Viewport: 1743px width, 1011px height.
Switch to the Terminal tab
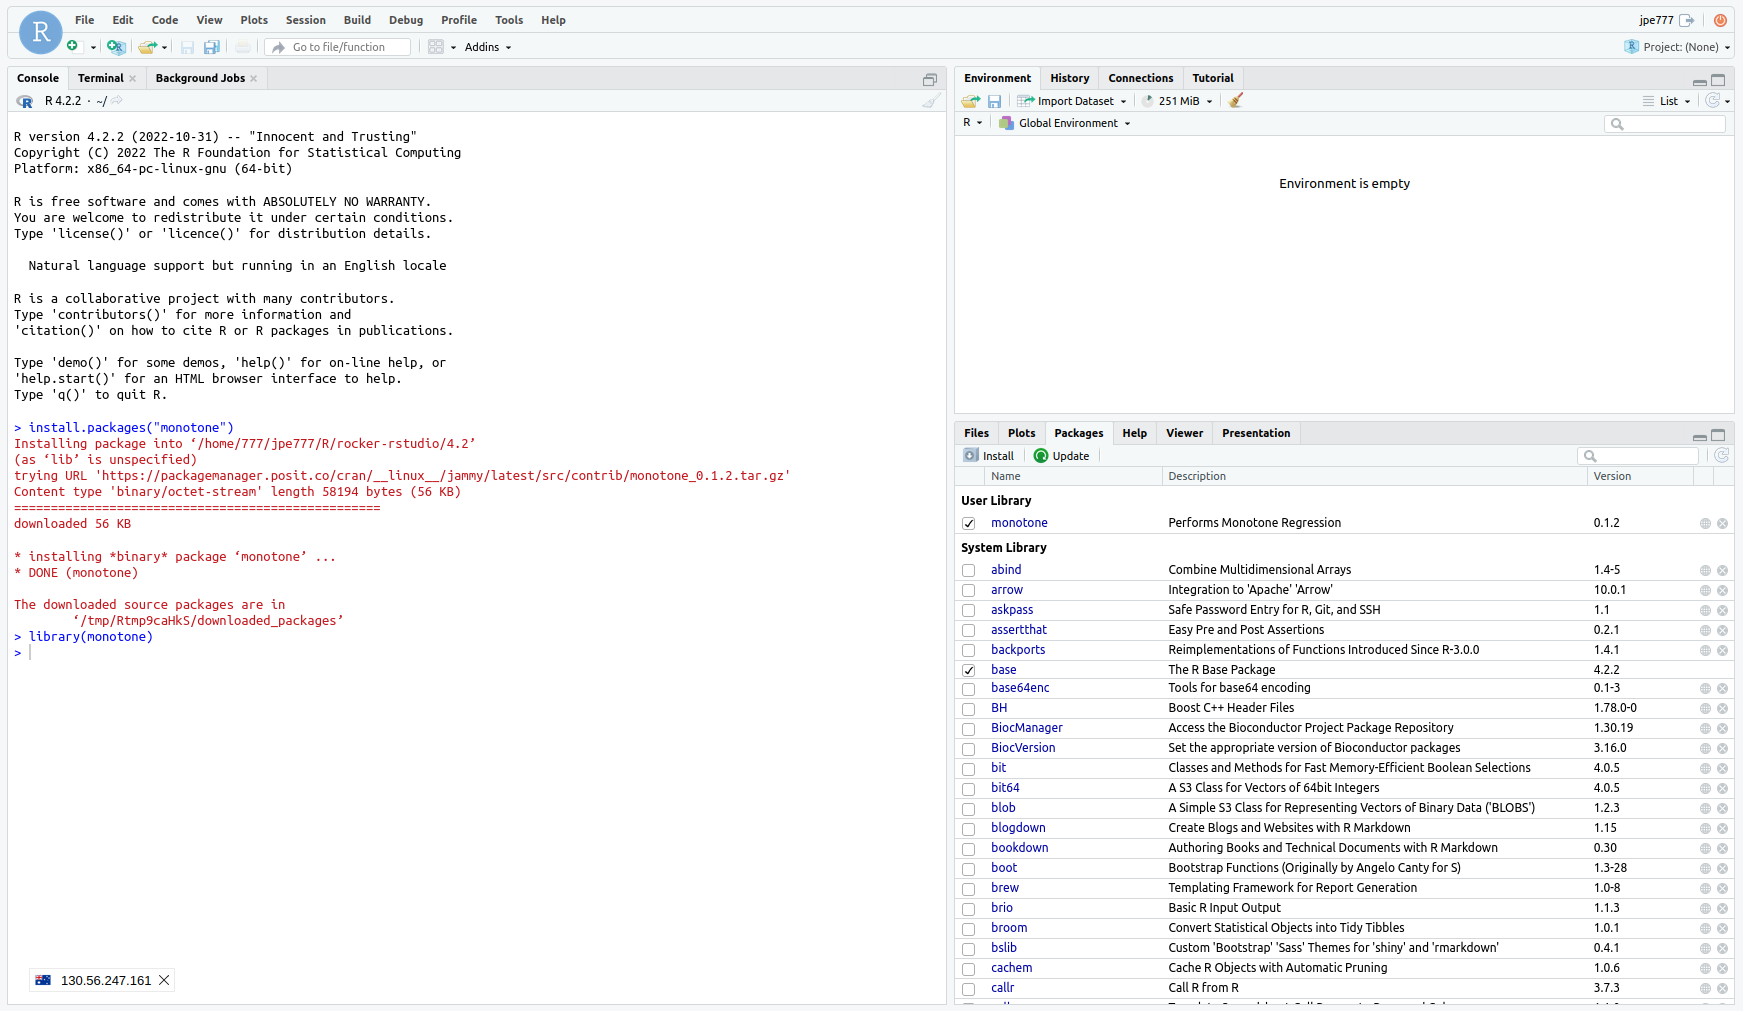(101, 78)
